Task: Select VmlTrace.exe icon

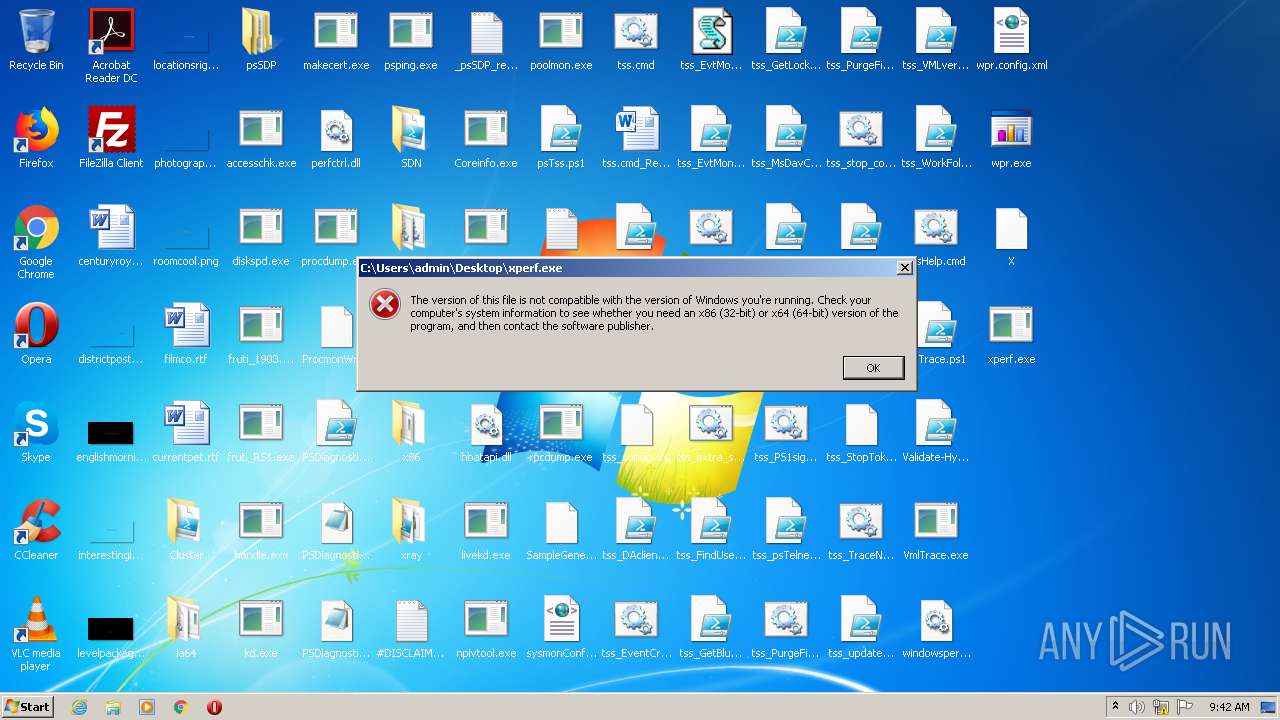Action: (936, 530)
